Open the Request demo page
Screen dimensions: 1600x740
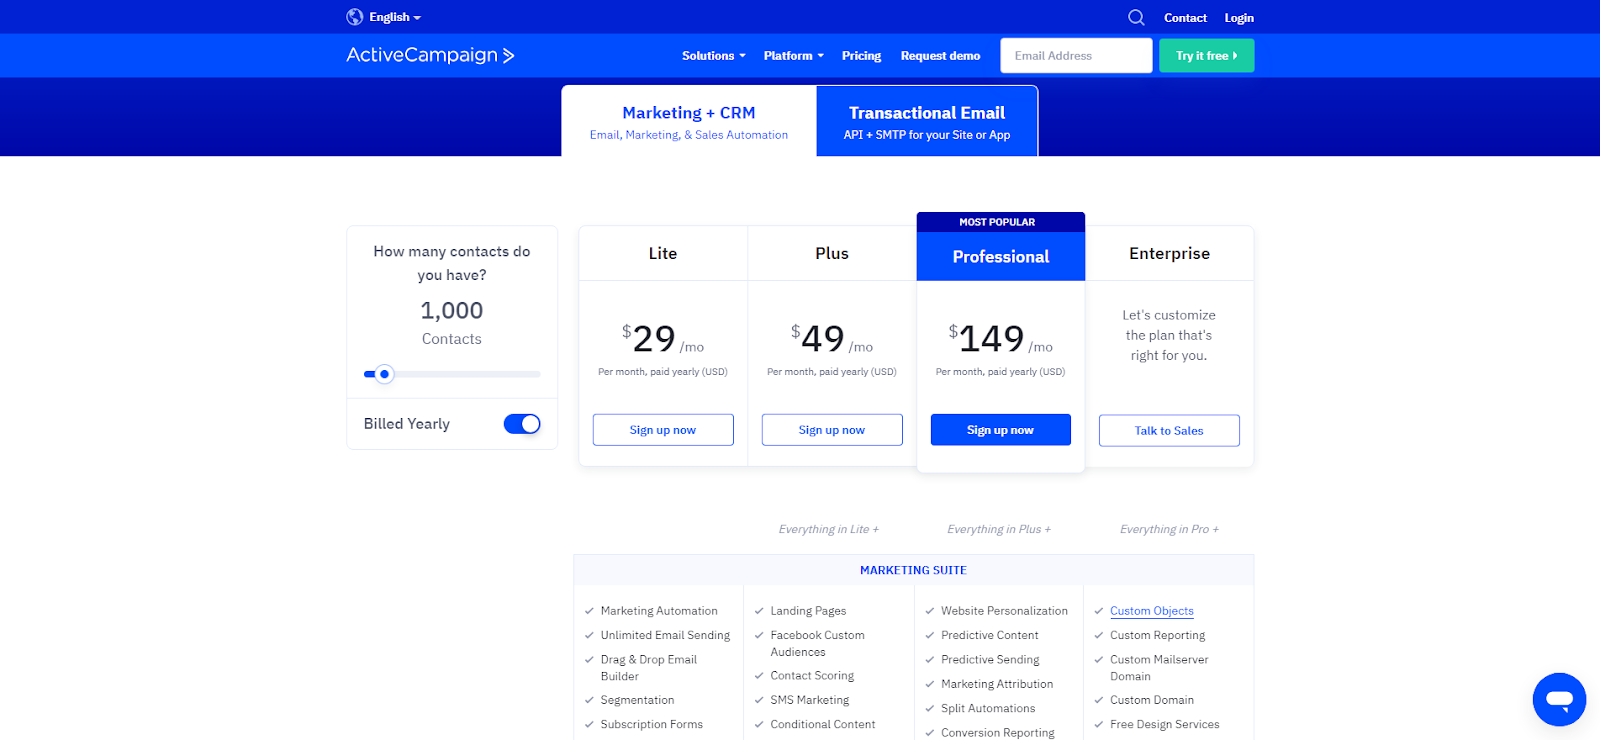tap(940, 56)
